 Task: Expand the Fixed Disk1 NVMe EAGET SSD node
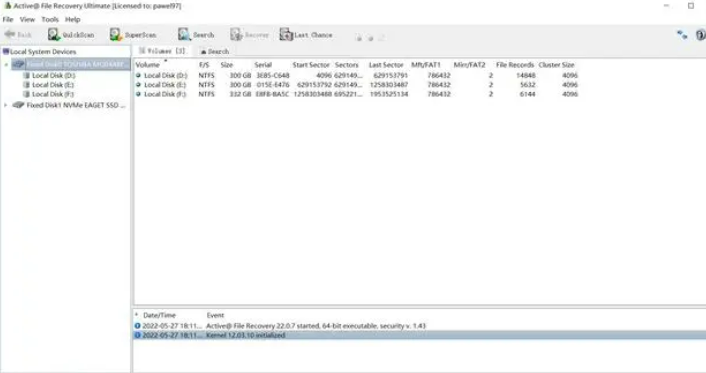(x=6, y=105)
